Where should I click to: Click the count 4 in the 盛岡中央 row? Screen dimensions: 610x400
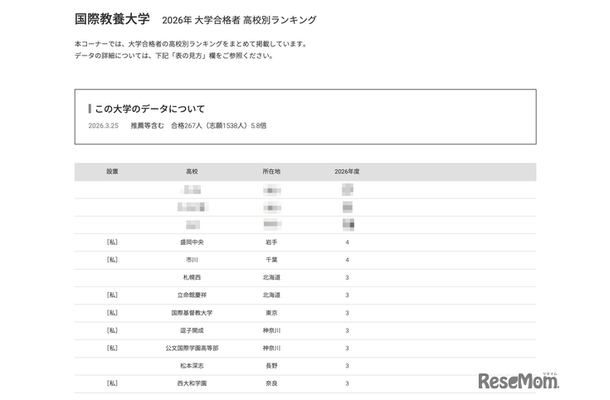click(x=347, y=242)
